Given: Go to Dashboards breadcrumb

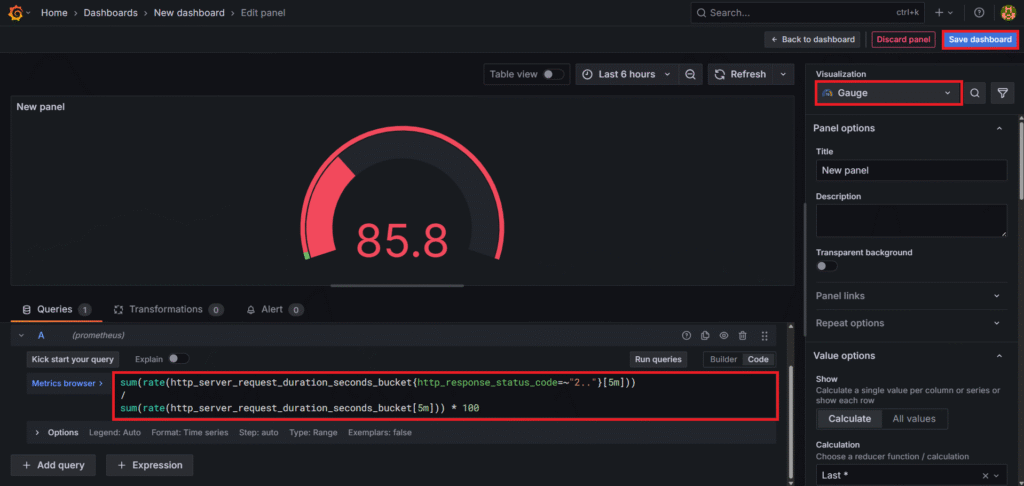Looking at the screenshot, I should coord(110,12).
